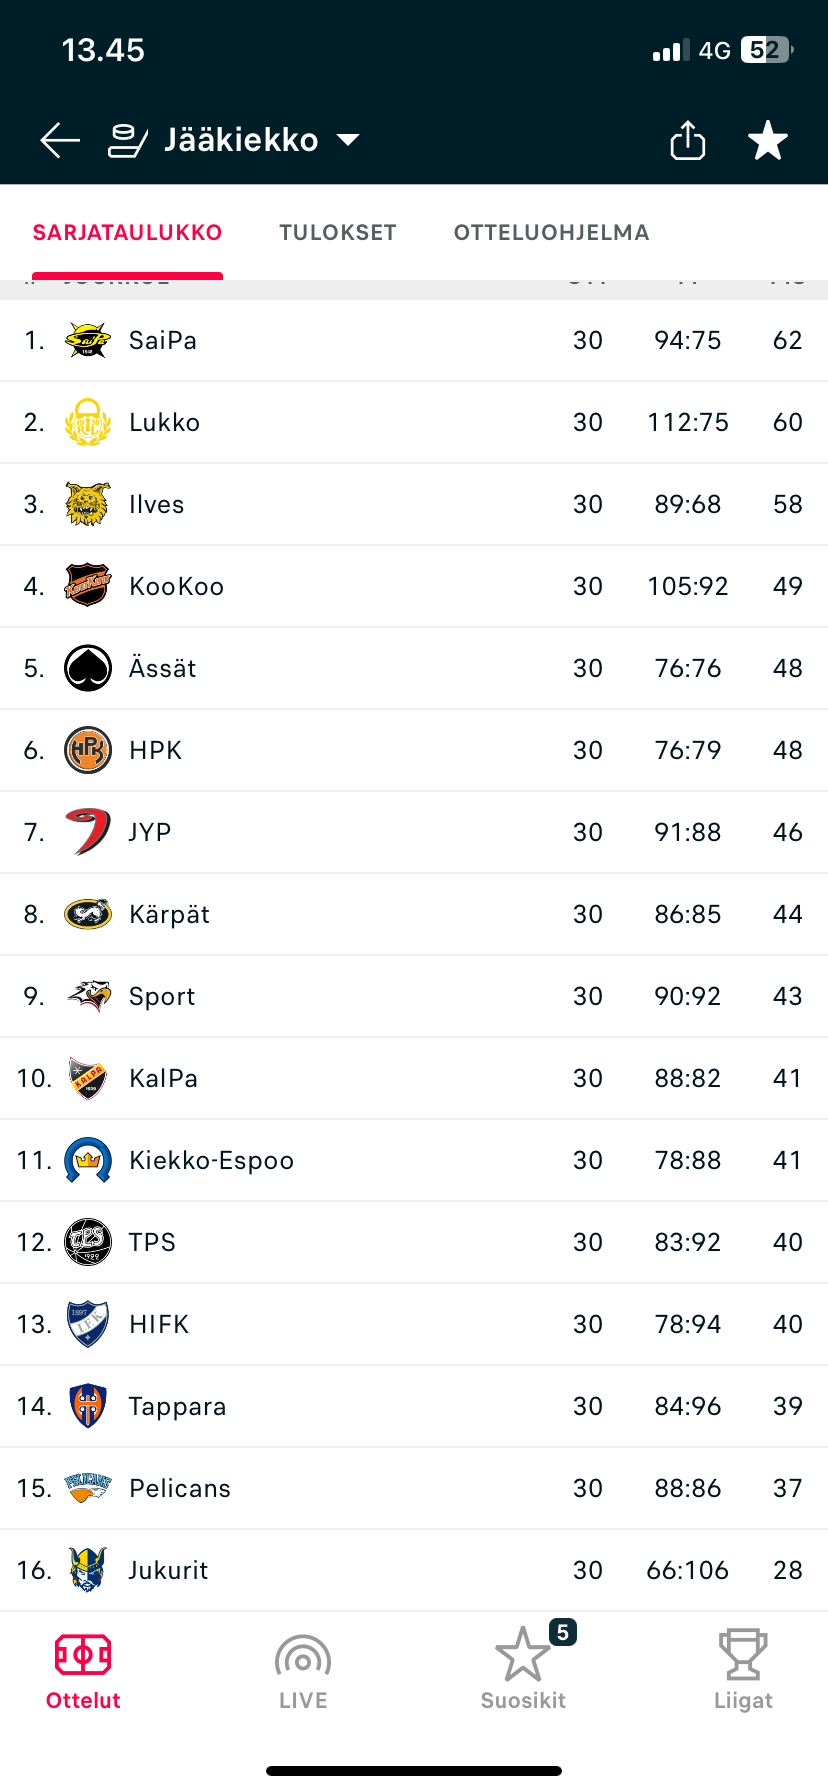Tap the HIFK team logo
The image size is (828, 1792).
(x=88, y=1324)
